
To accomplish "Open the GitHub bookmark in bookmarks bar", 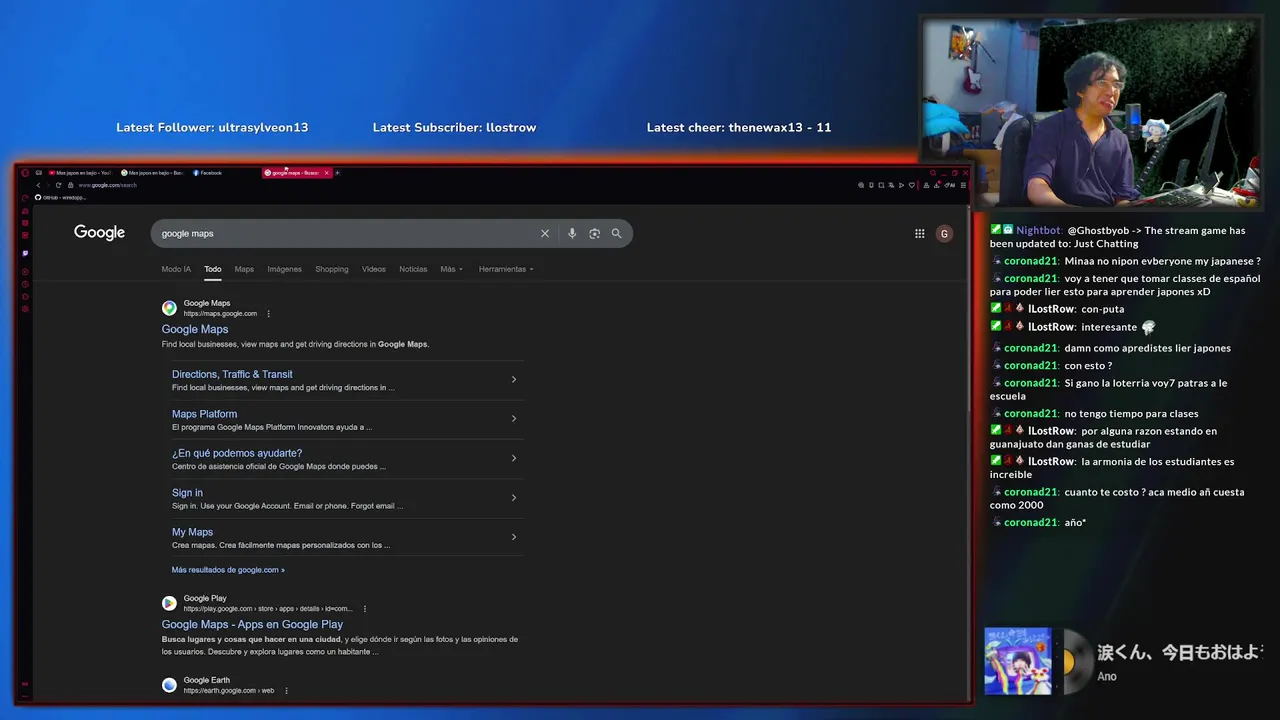I will click(x=62, y=197).
